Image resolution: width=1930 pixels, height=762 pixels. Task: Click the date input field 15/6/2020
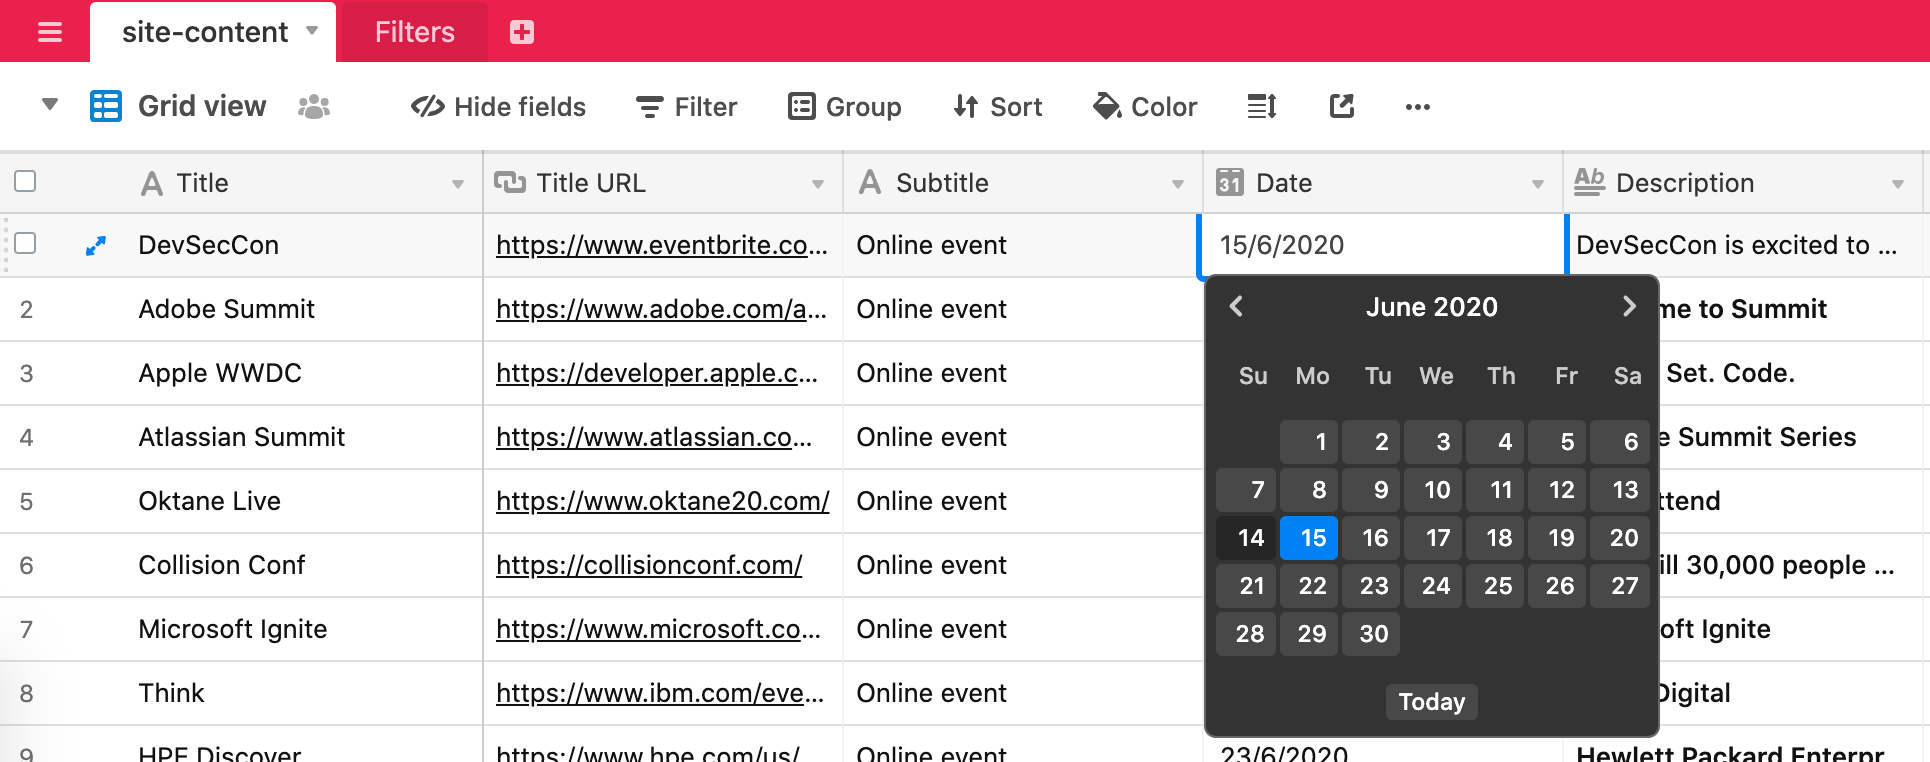pos(1383,245)
